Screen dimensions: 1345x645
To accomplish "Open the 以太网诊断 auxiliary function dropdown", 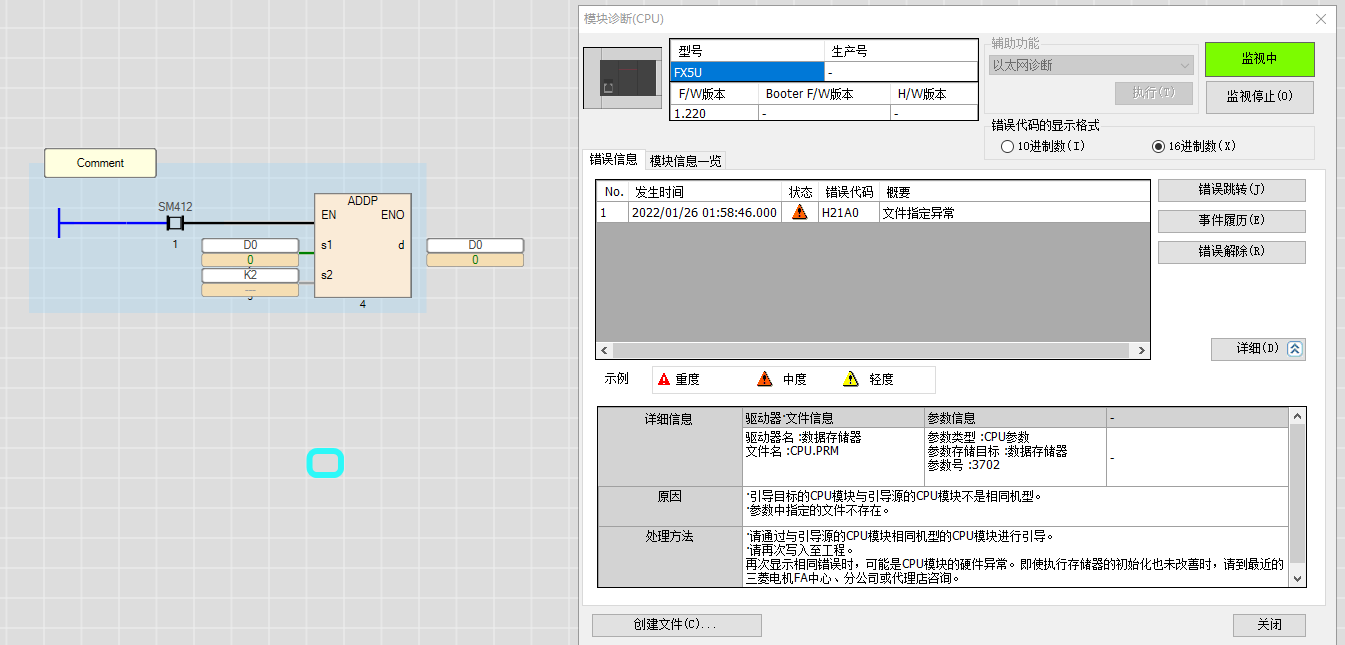I will click(x=1091, y=65).
